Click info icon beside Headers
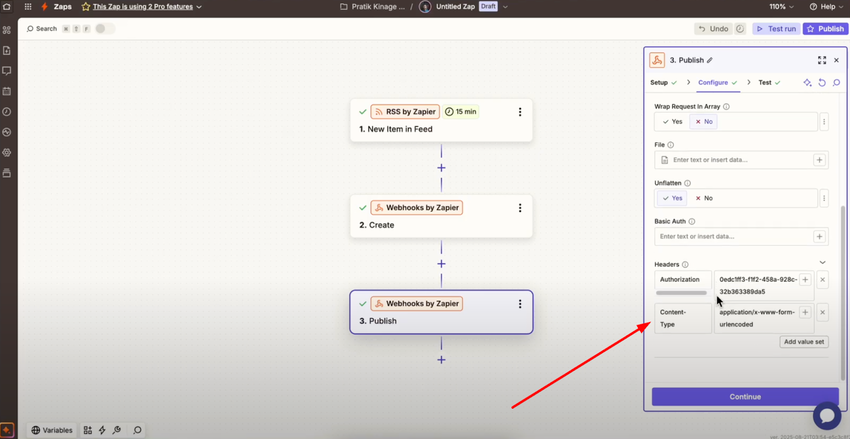The height and width of the screenshot is (439, 850). pos(685,264)
